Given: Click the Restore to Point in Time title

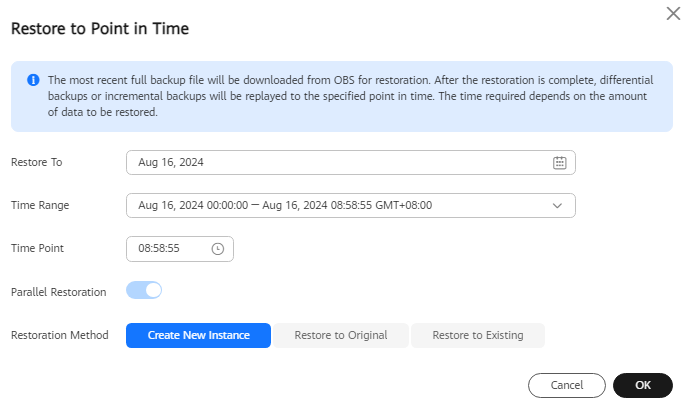Looking at the screenshot, I should click(100, 29).
